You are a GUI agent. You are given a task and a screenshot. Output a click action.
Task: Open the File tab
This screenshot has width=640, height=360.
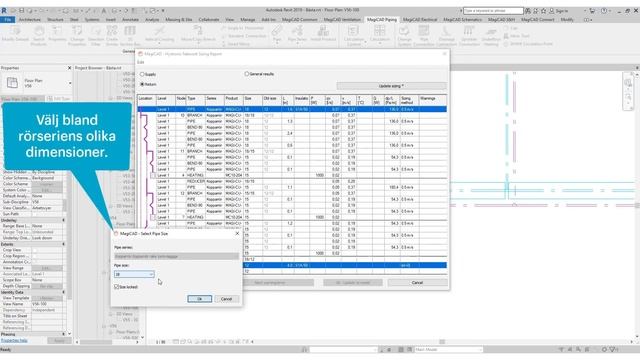[8, 20]
